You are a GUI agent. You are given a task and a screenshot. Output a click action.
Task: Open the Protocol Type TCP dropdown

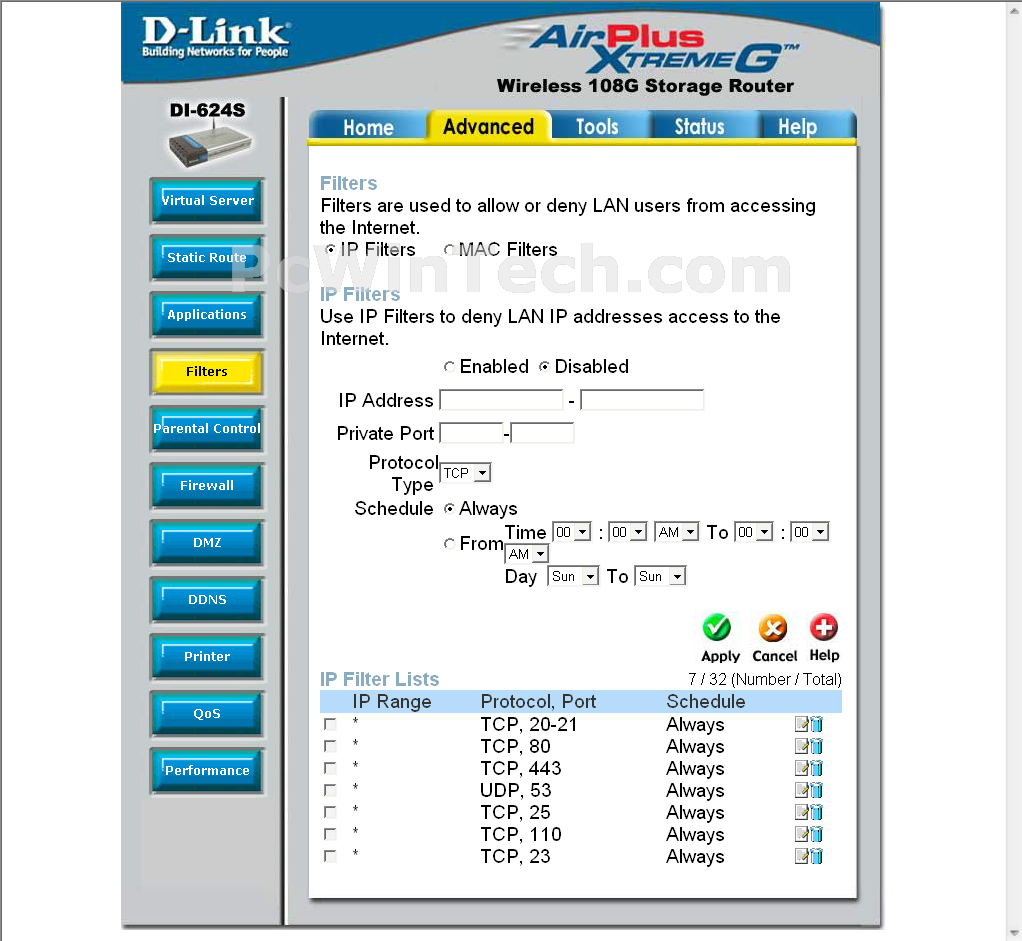pyautogui.click(x=465, y=473)
